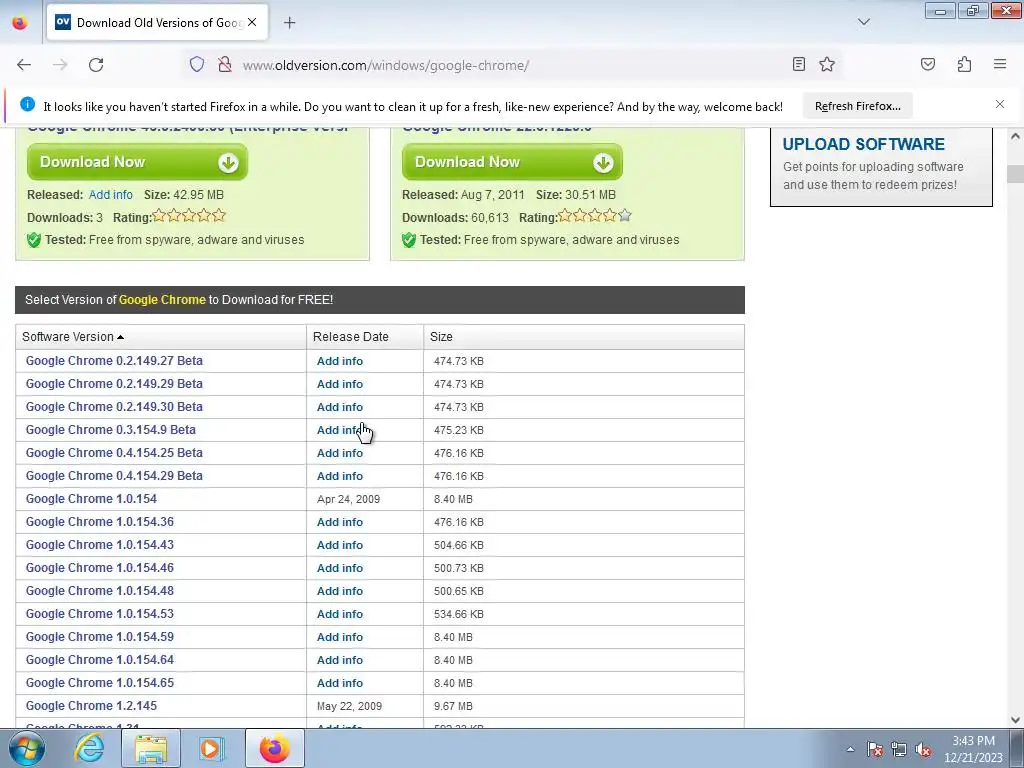Open Google Chrome 1.2.145 link
Screen dimensions: 1024x768
pos(91,705)
